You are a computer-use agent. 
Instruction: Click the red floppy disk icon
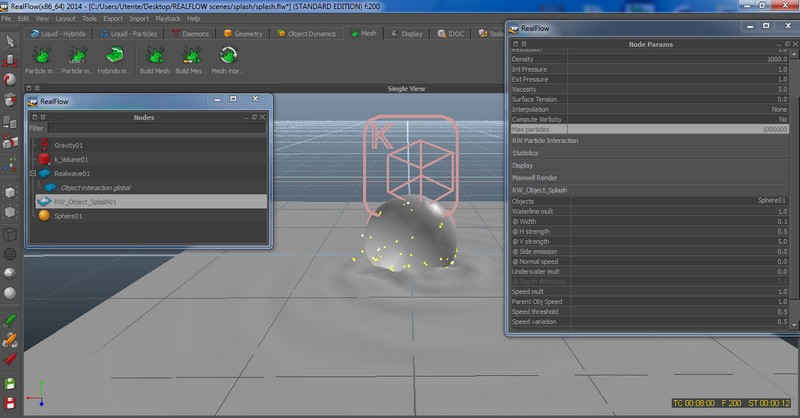coord(10,403)
